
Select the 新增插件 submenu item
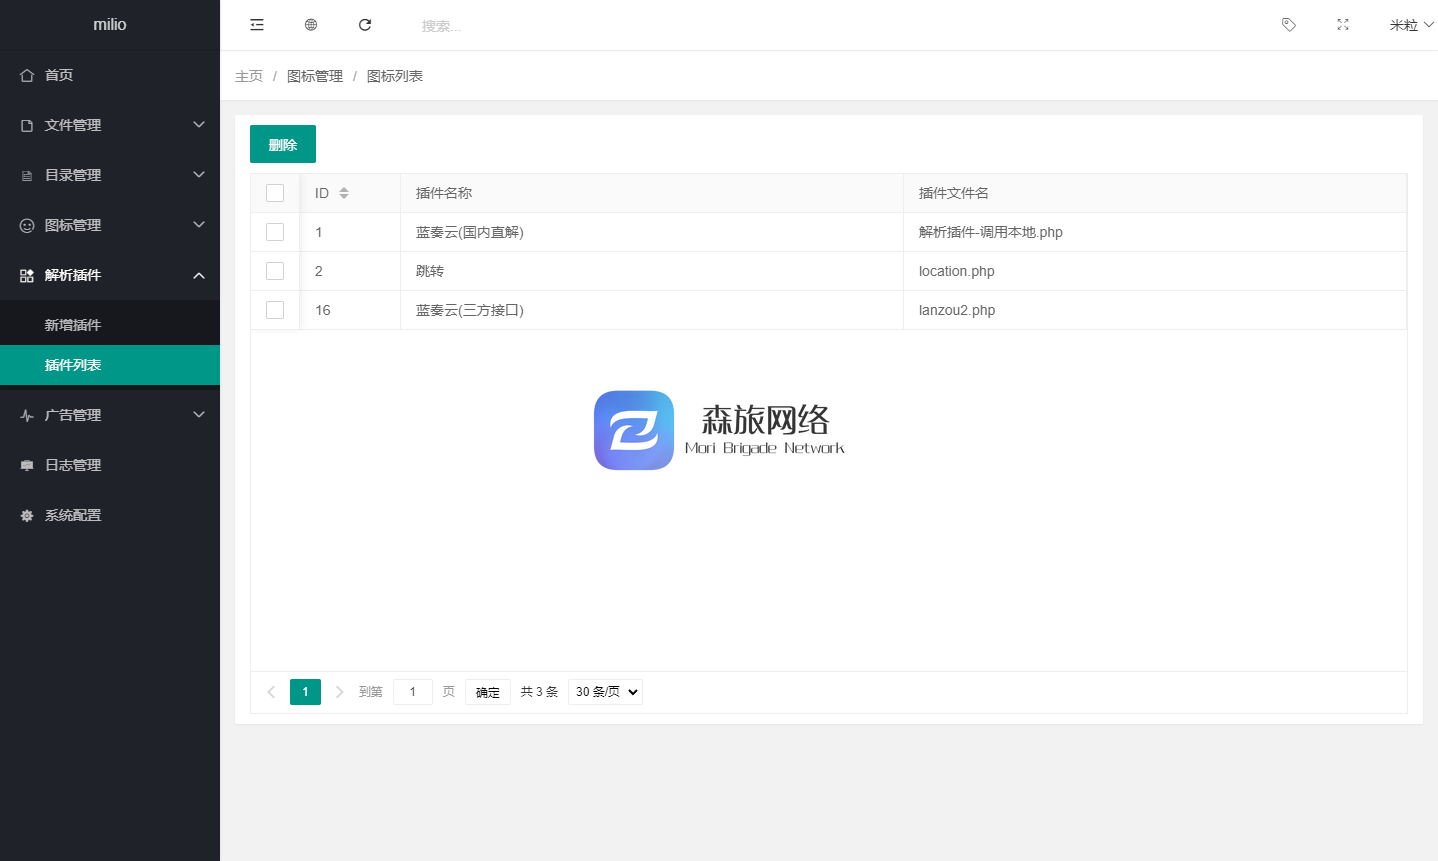pos(110,325)
